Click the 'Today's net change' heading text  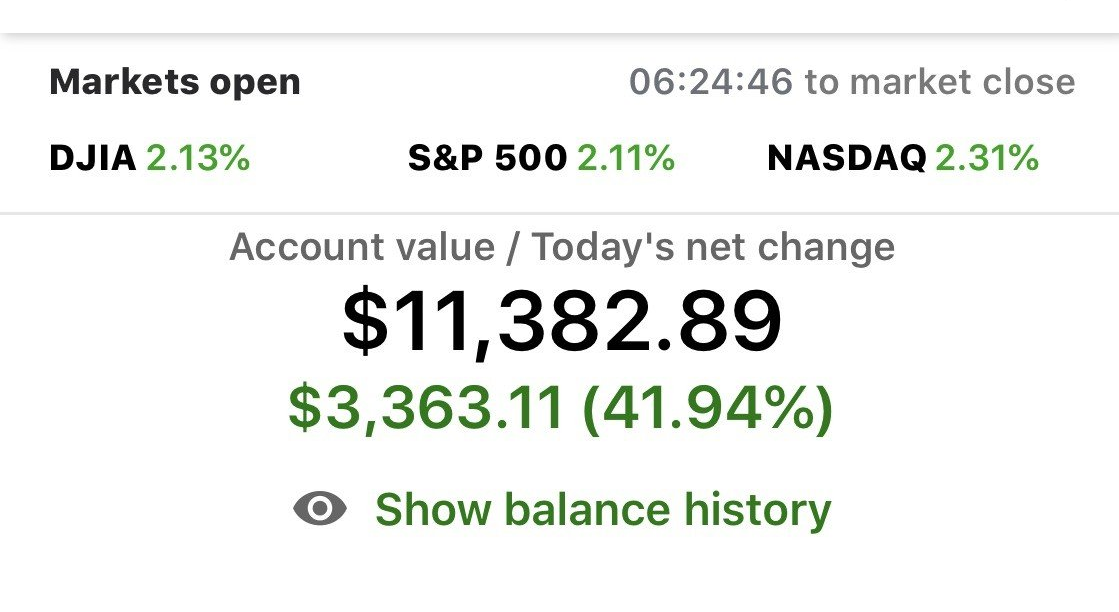point(713,248)
